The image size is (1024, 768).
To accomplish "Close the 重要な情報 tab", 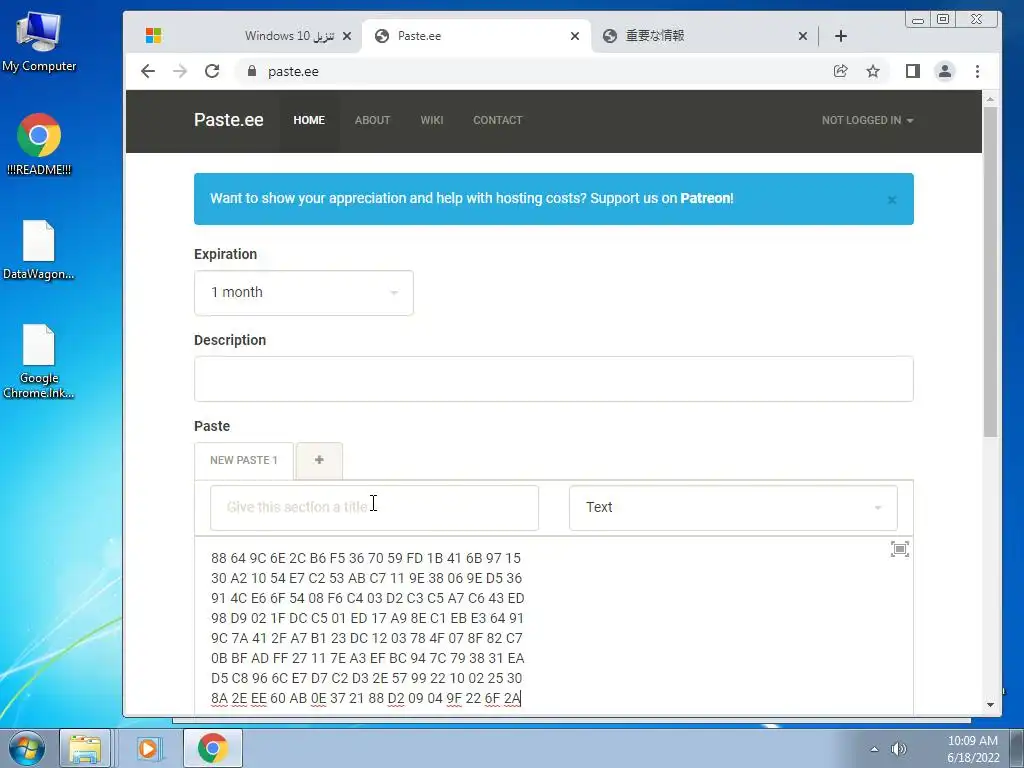I will [x=803, y=36].
